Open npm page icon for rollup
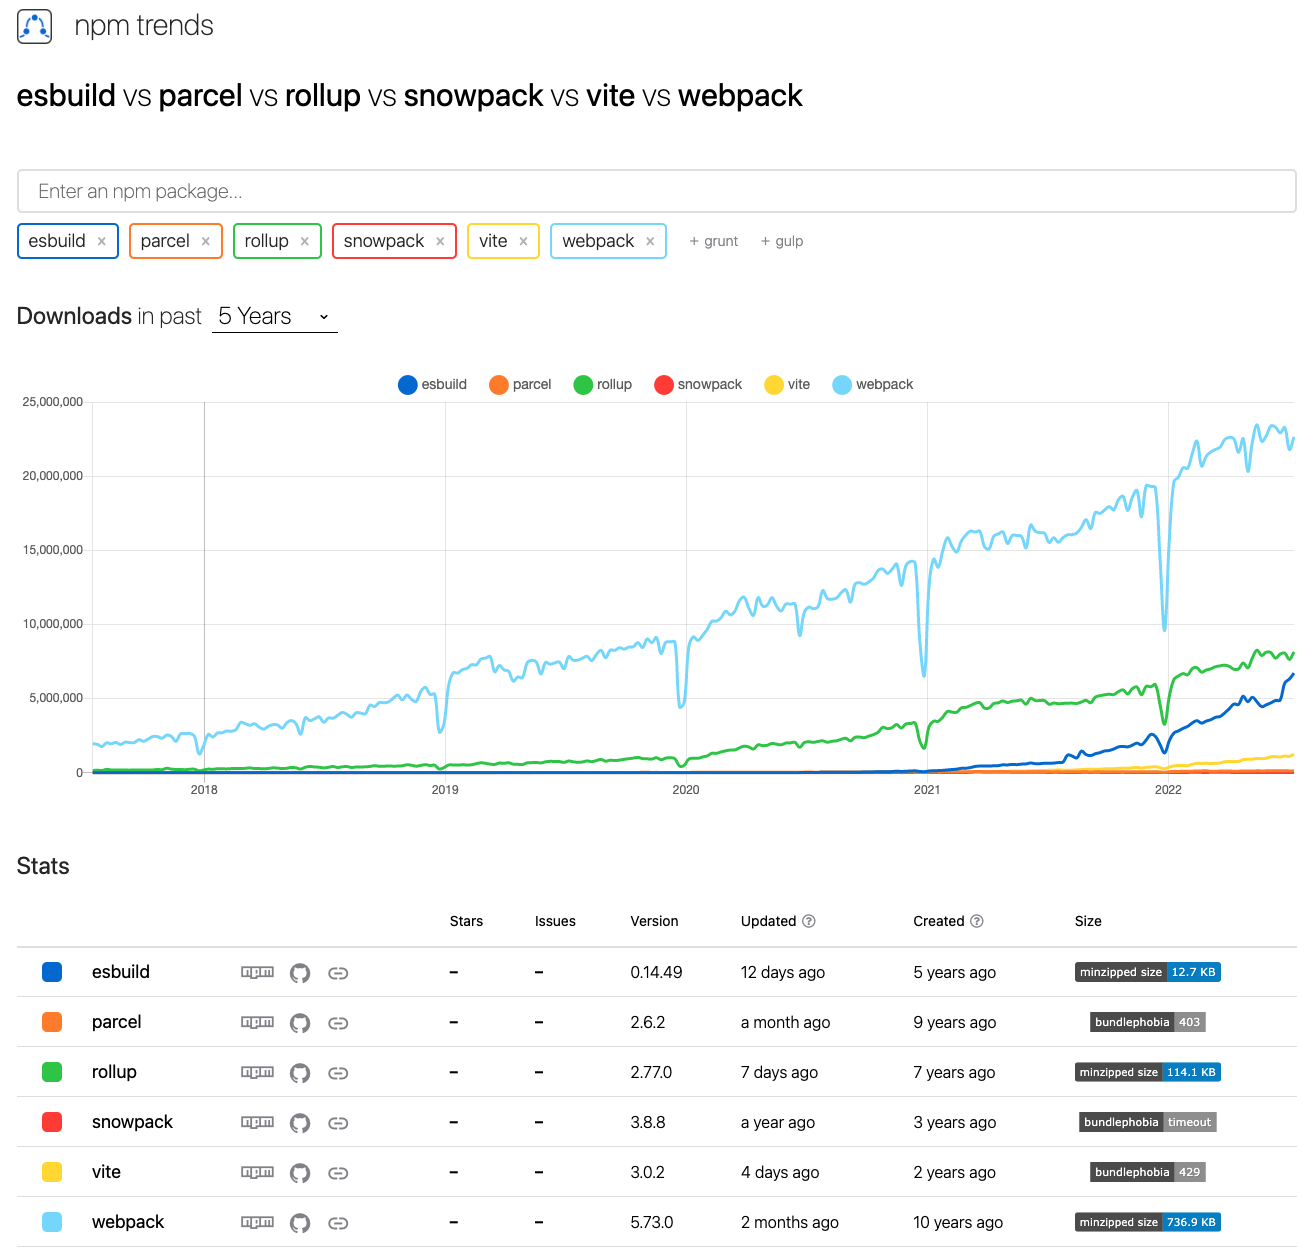Screen dimensions: 1315x1255 pos(257,1072)
